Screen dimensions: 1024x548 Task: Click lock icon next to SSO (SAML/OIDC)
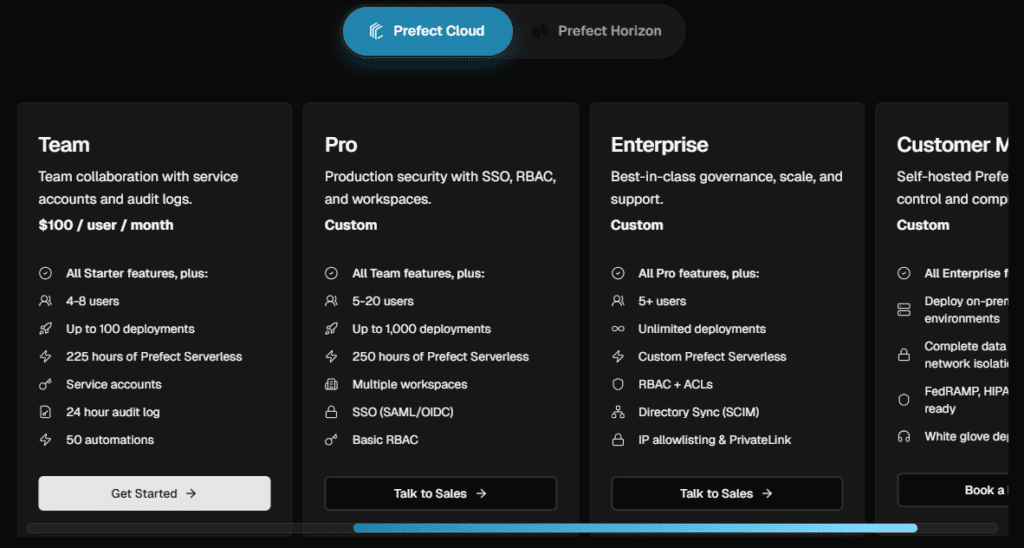(x=331, y=412)
